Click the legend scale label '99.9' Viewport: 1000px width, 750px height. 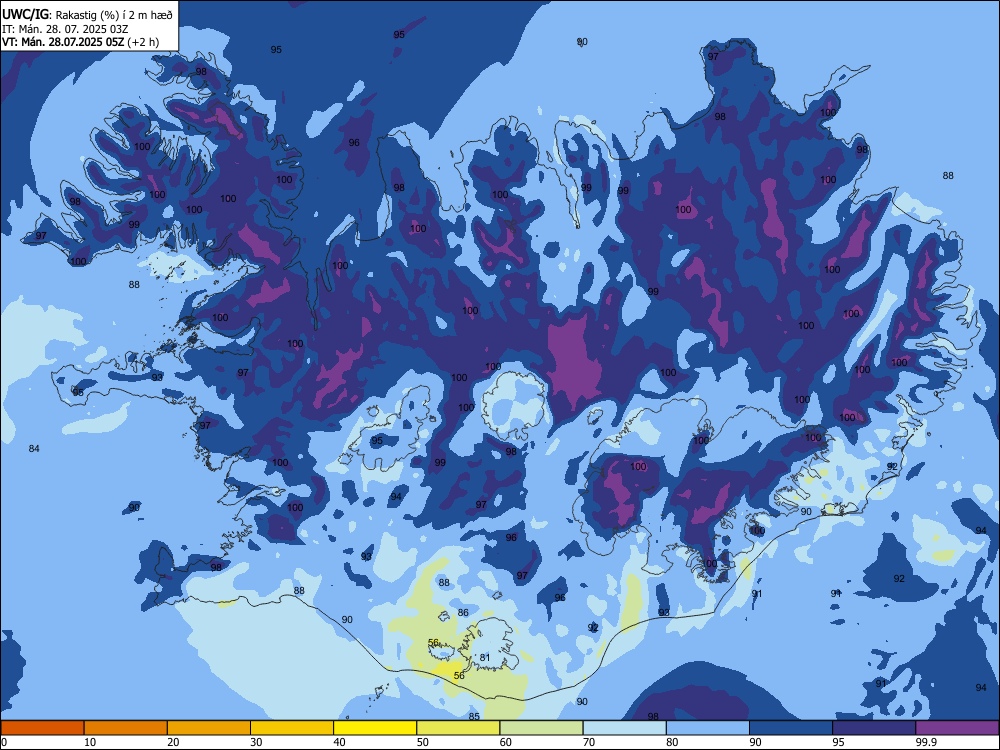pos(926,742)
